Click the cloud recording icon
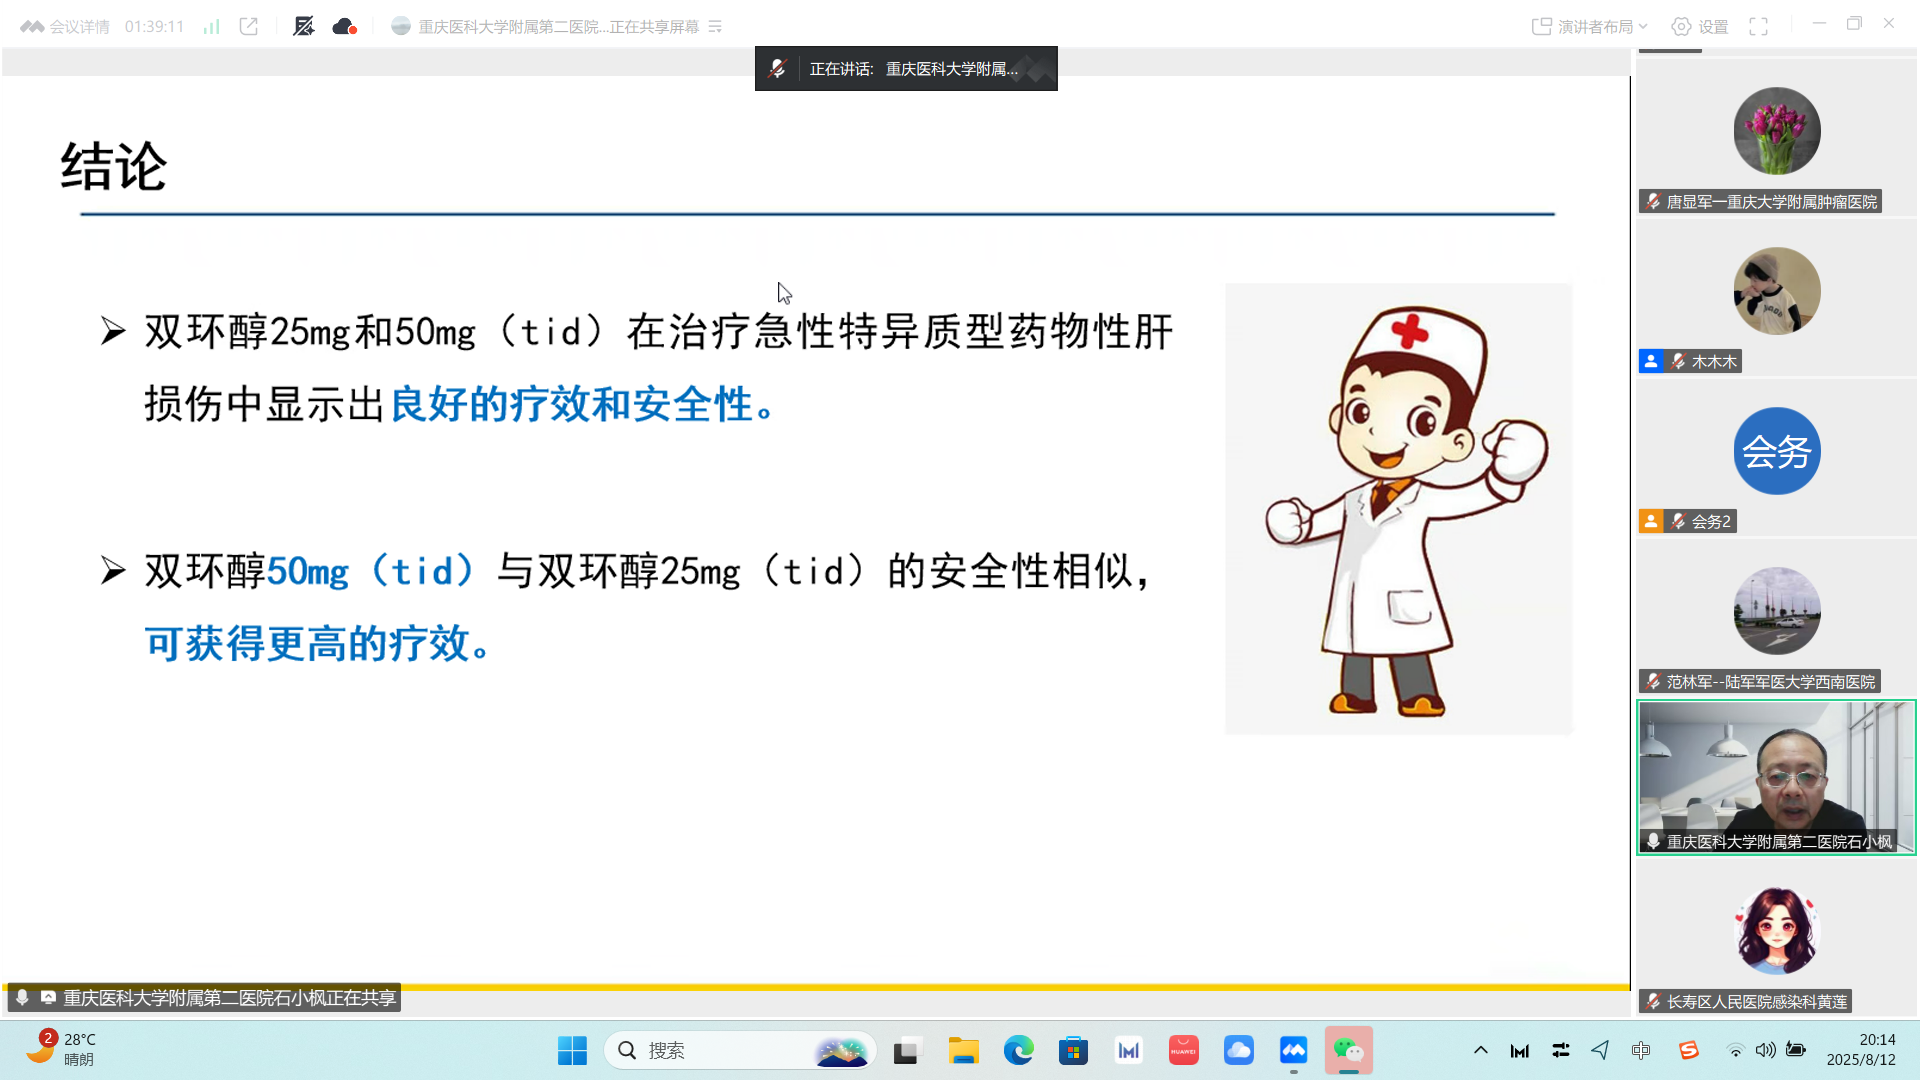The image size is (1920, 1080). click(x=344, y=26)
